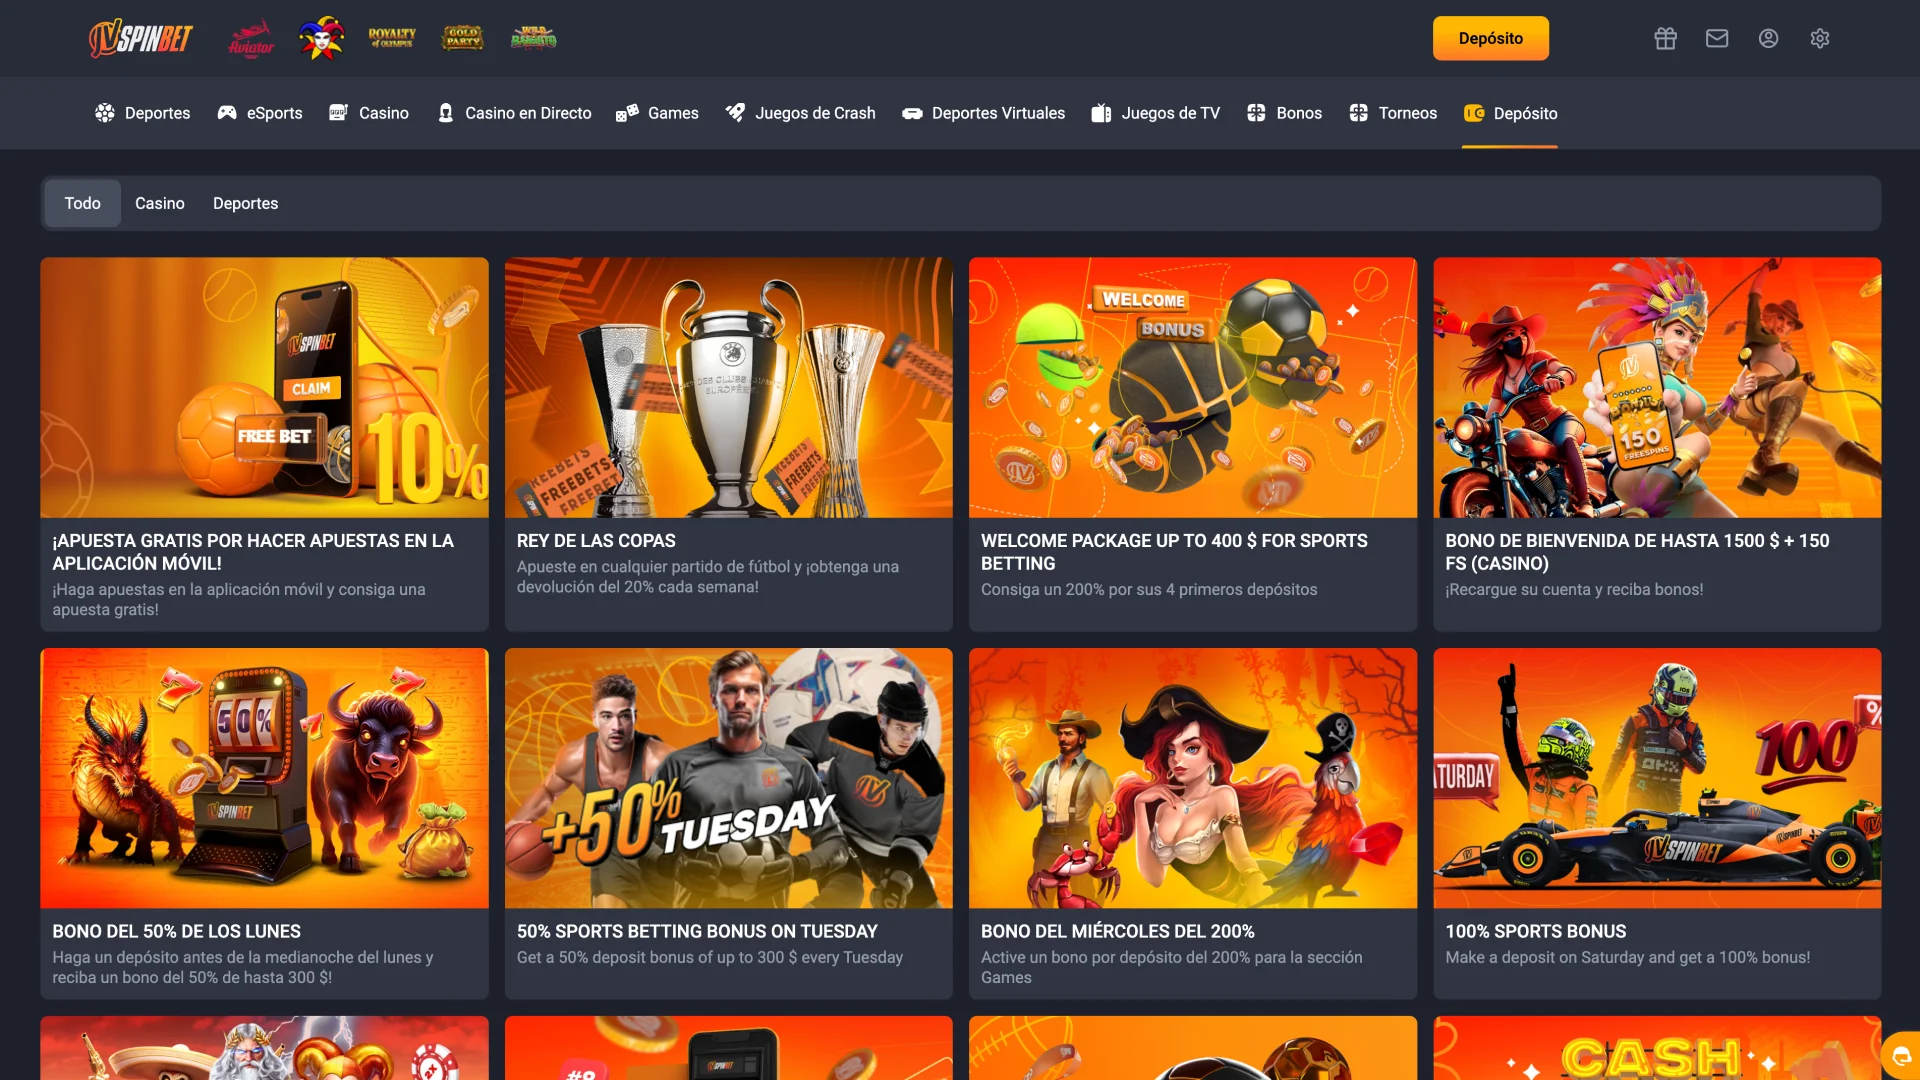
Task: Open the messages envelope icon
Action: (1717, 38)
